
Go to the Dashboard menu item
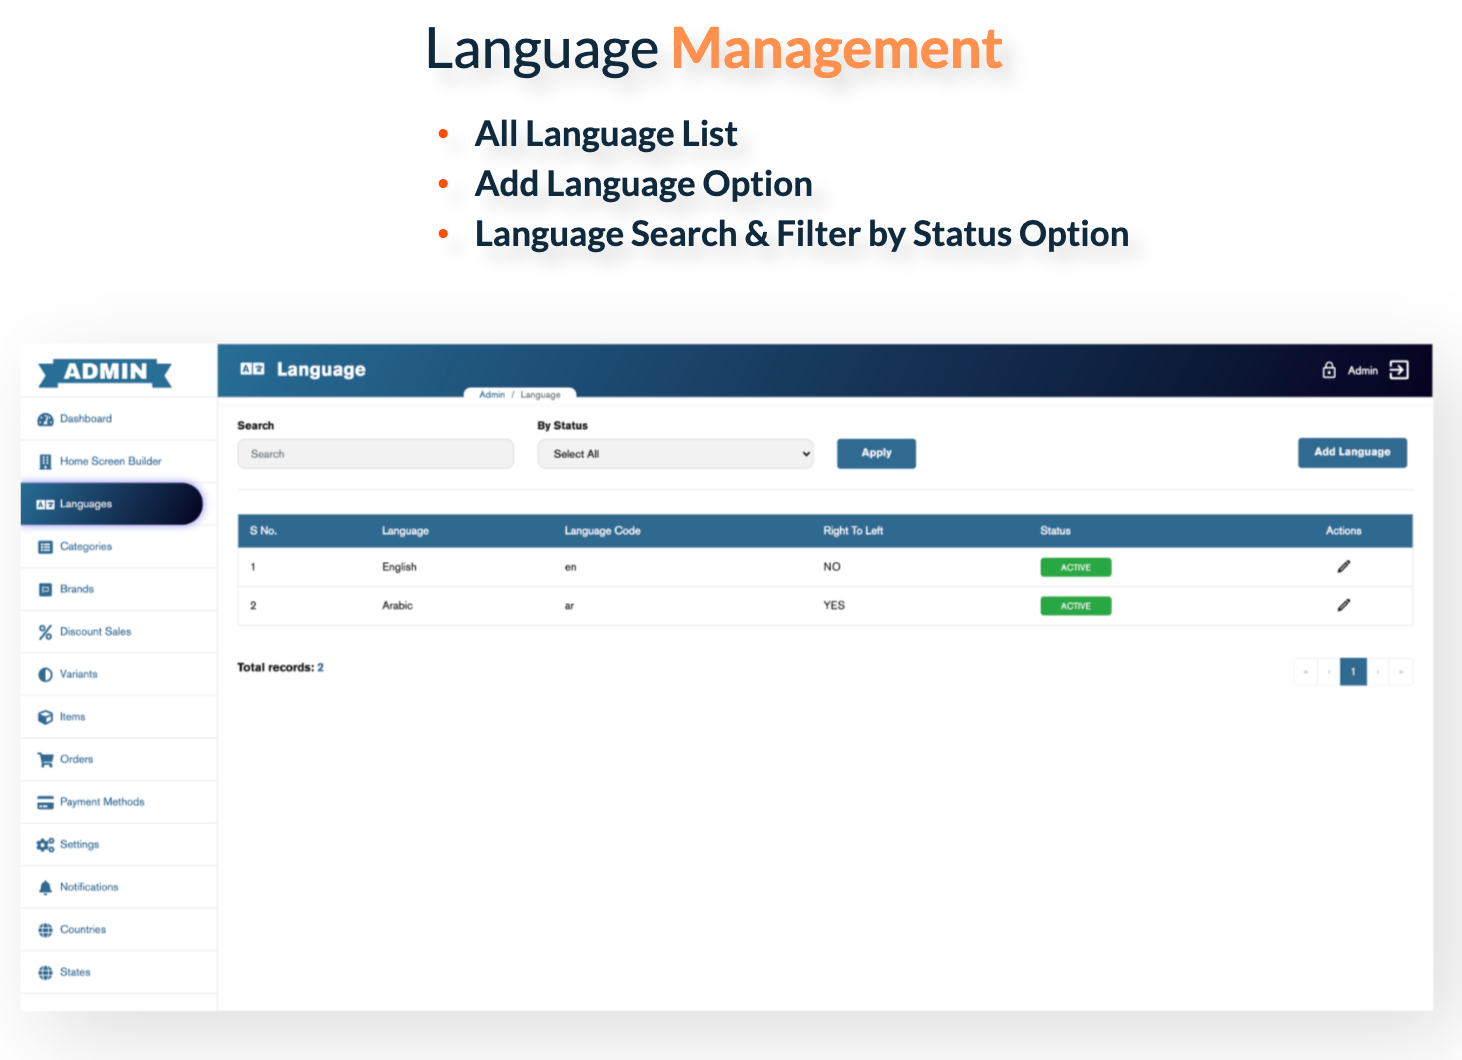click(85, 419)
